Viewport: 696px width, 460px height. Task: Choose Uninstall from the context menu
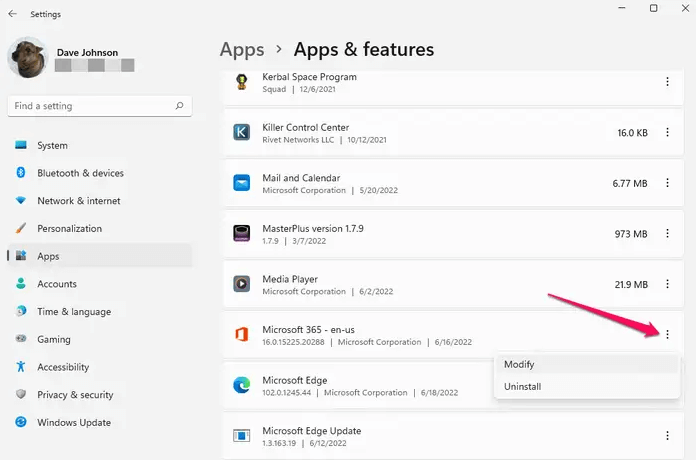587,387
